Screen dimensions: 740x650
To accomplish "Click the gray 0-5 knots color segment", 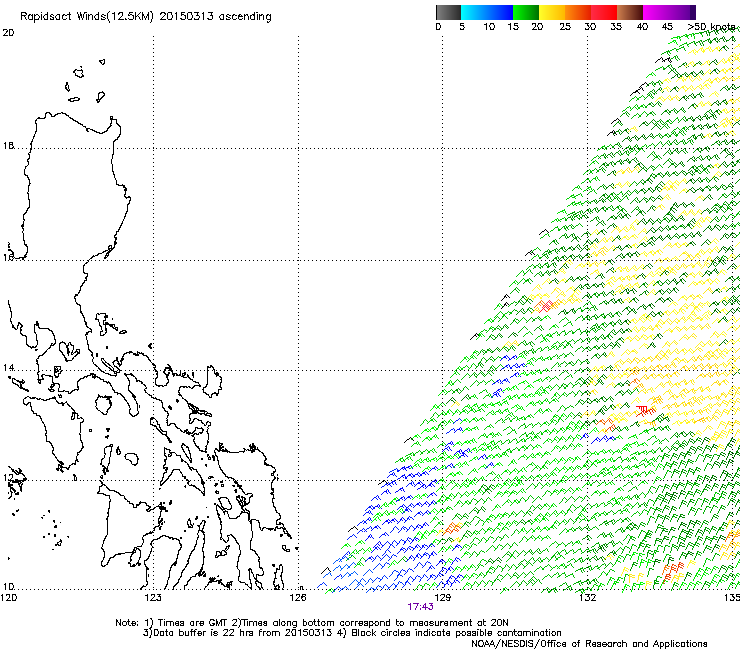I will pos(448,12).
